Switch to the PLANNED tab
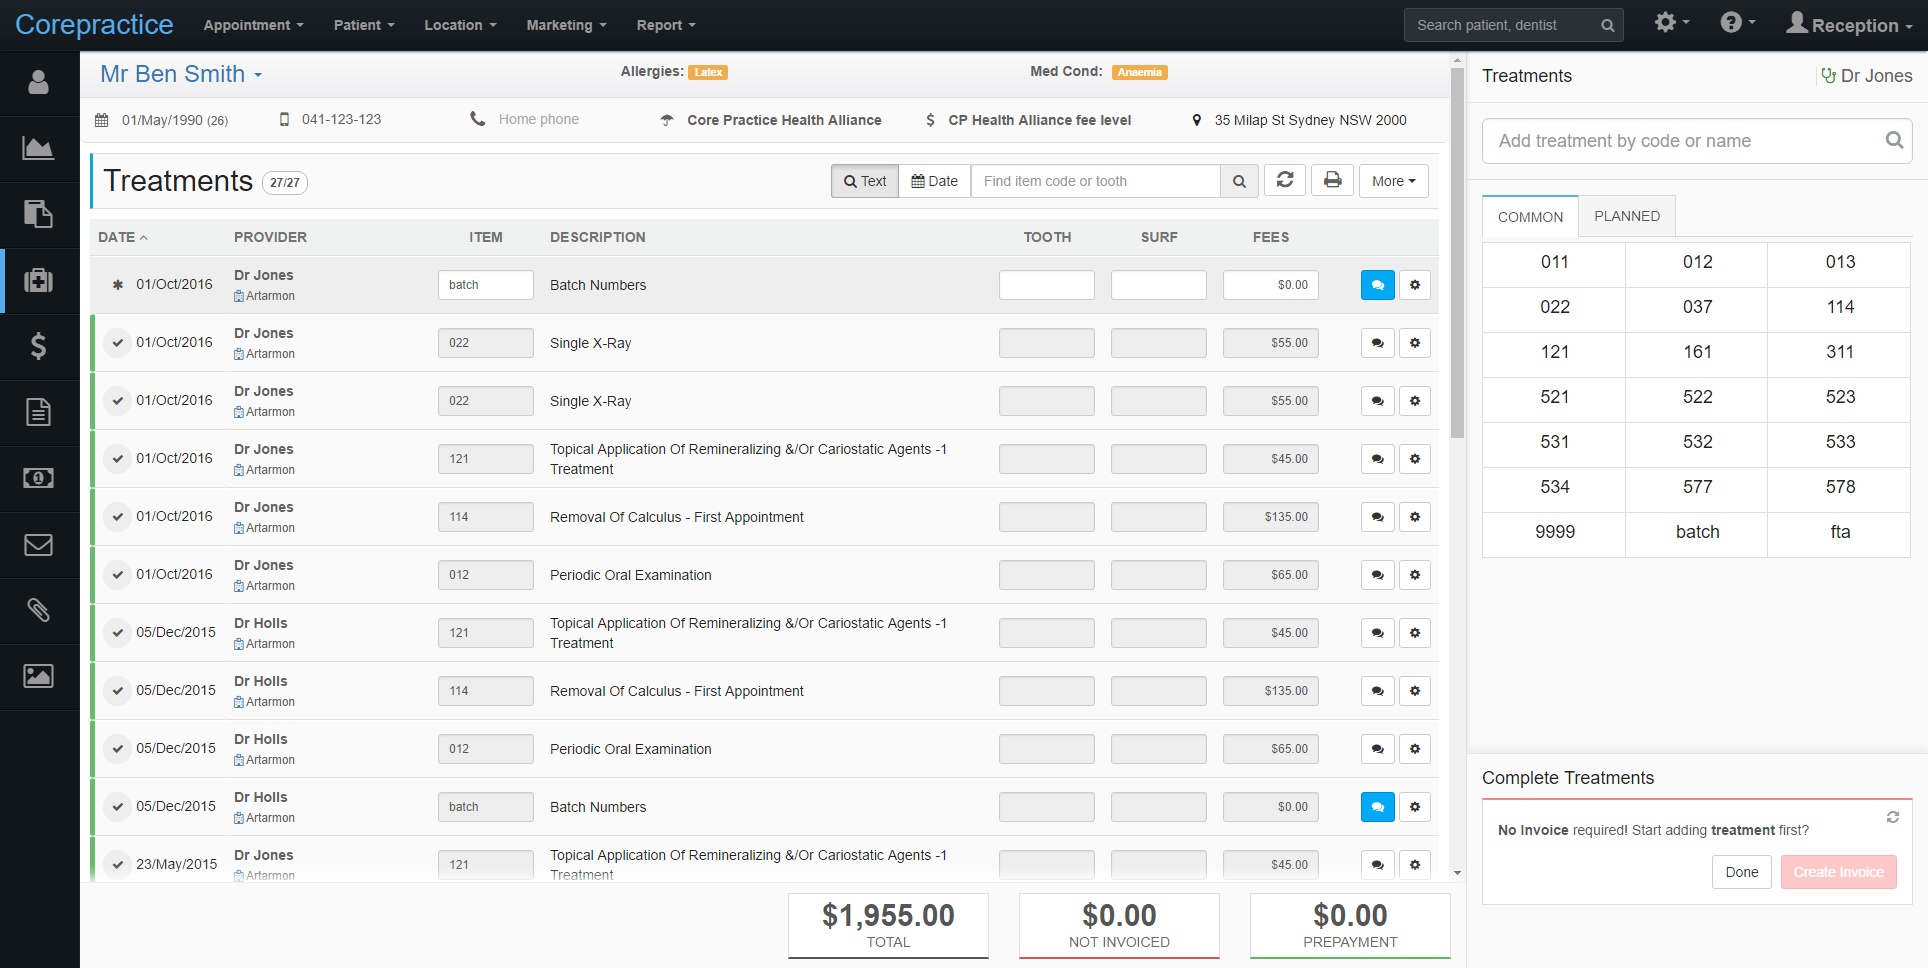The width and height of the screenshot is (1928, 968). click(x=1626, y=216)
